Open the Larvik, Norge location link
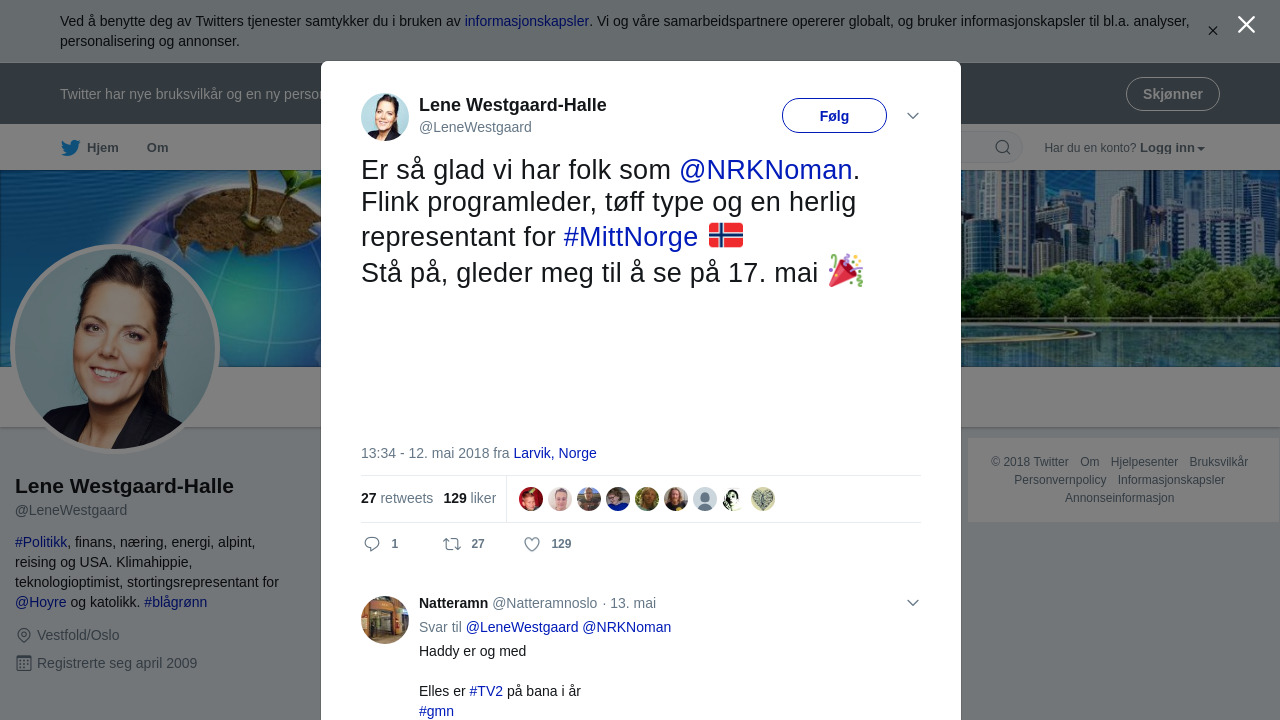Image resolution: width=1280 pixels, height=720 pixels. [555, 453]
